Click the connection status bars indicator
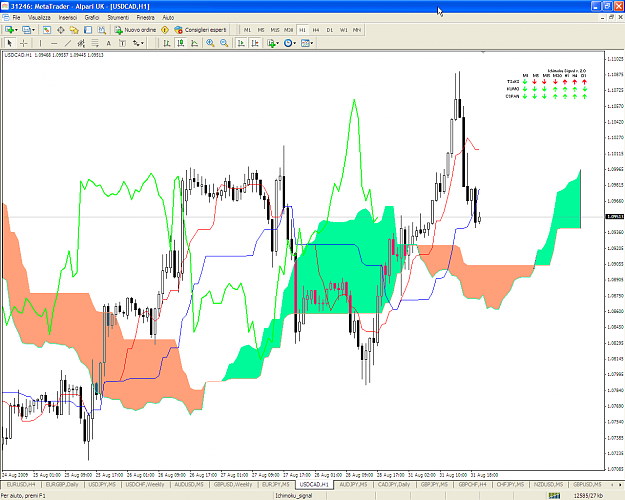Image resolution: width=625 pixels, height=500 pixels. tap(554, 496)
